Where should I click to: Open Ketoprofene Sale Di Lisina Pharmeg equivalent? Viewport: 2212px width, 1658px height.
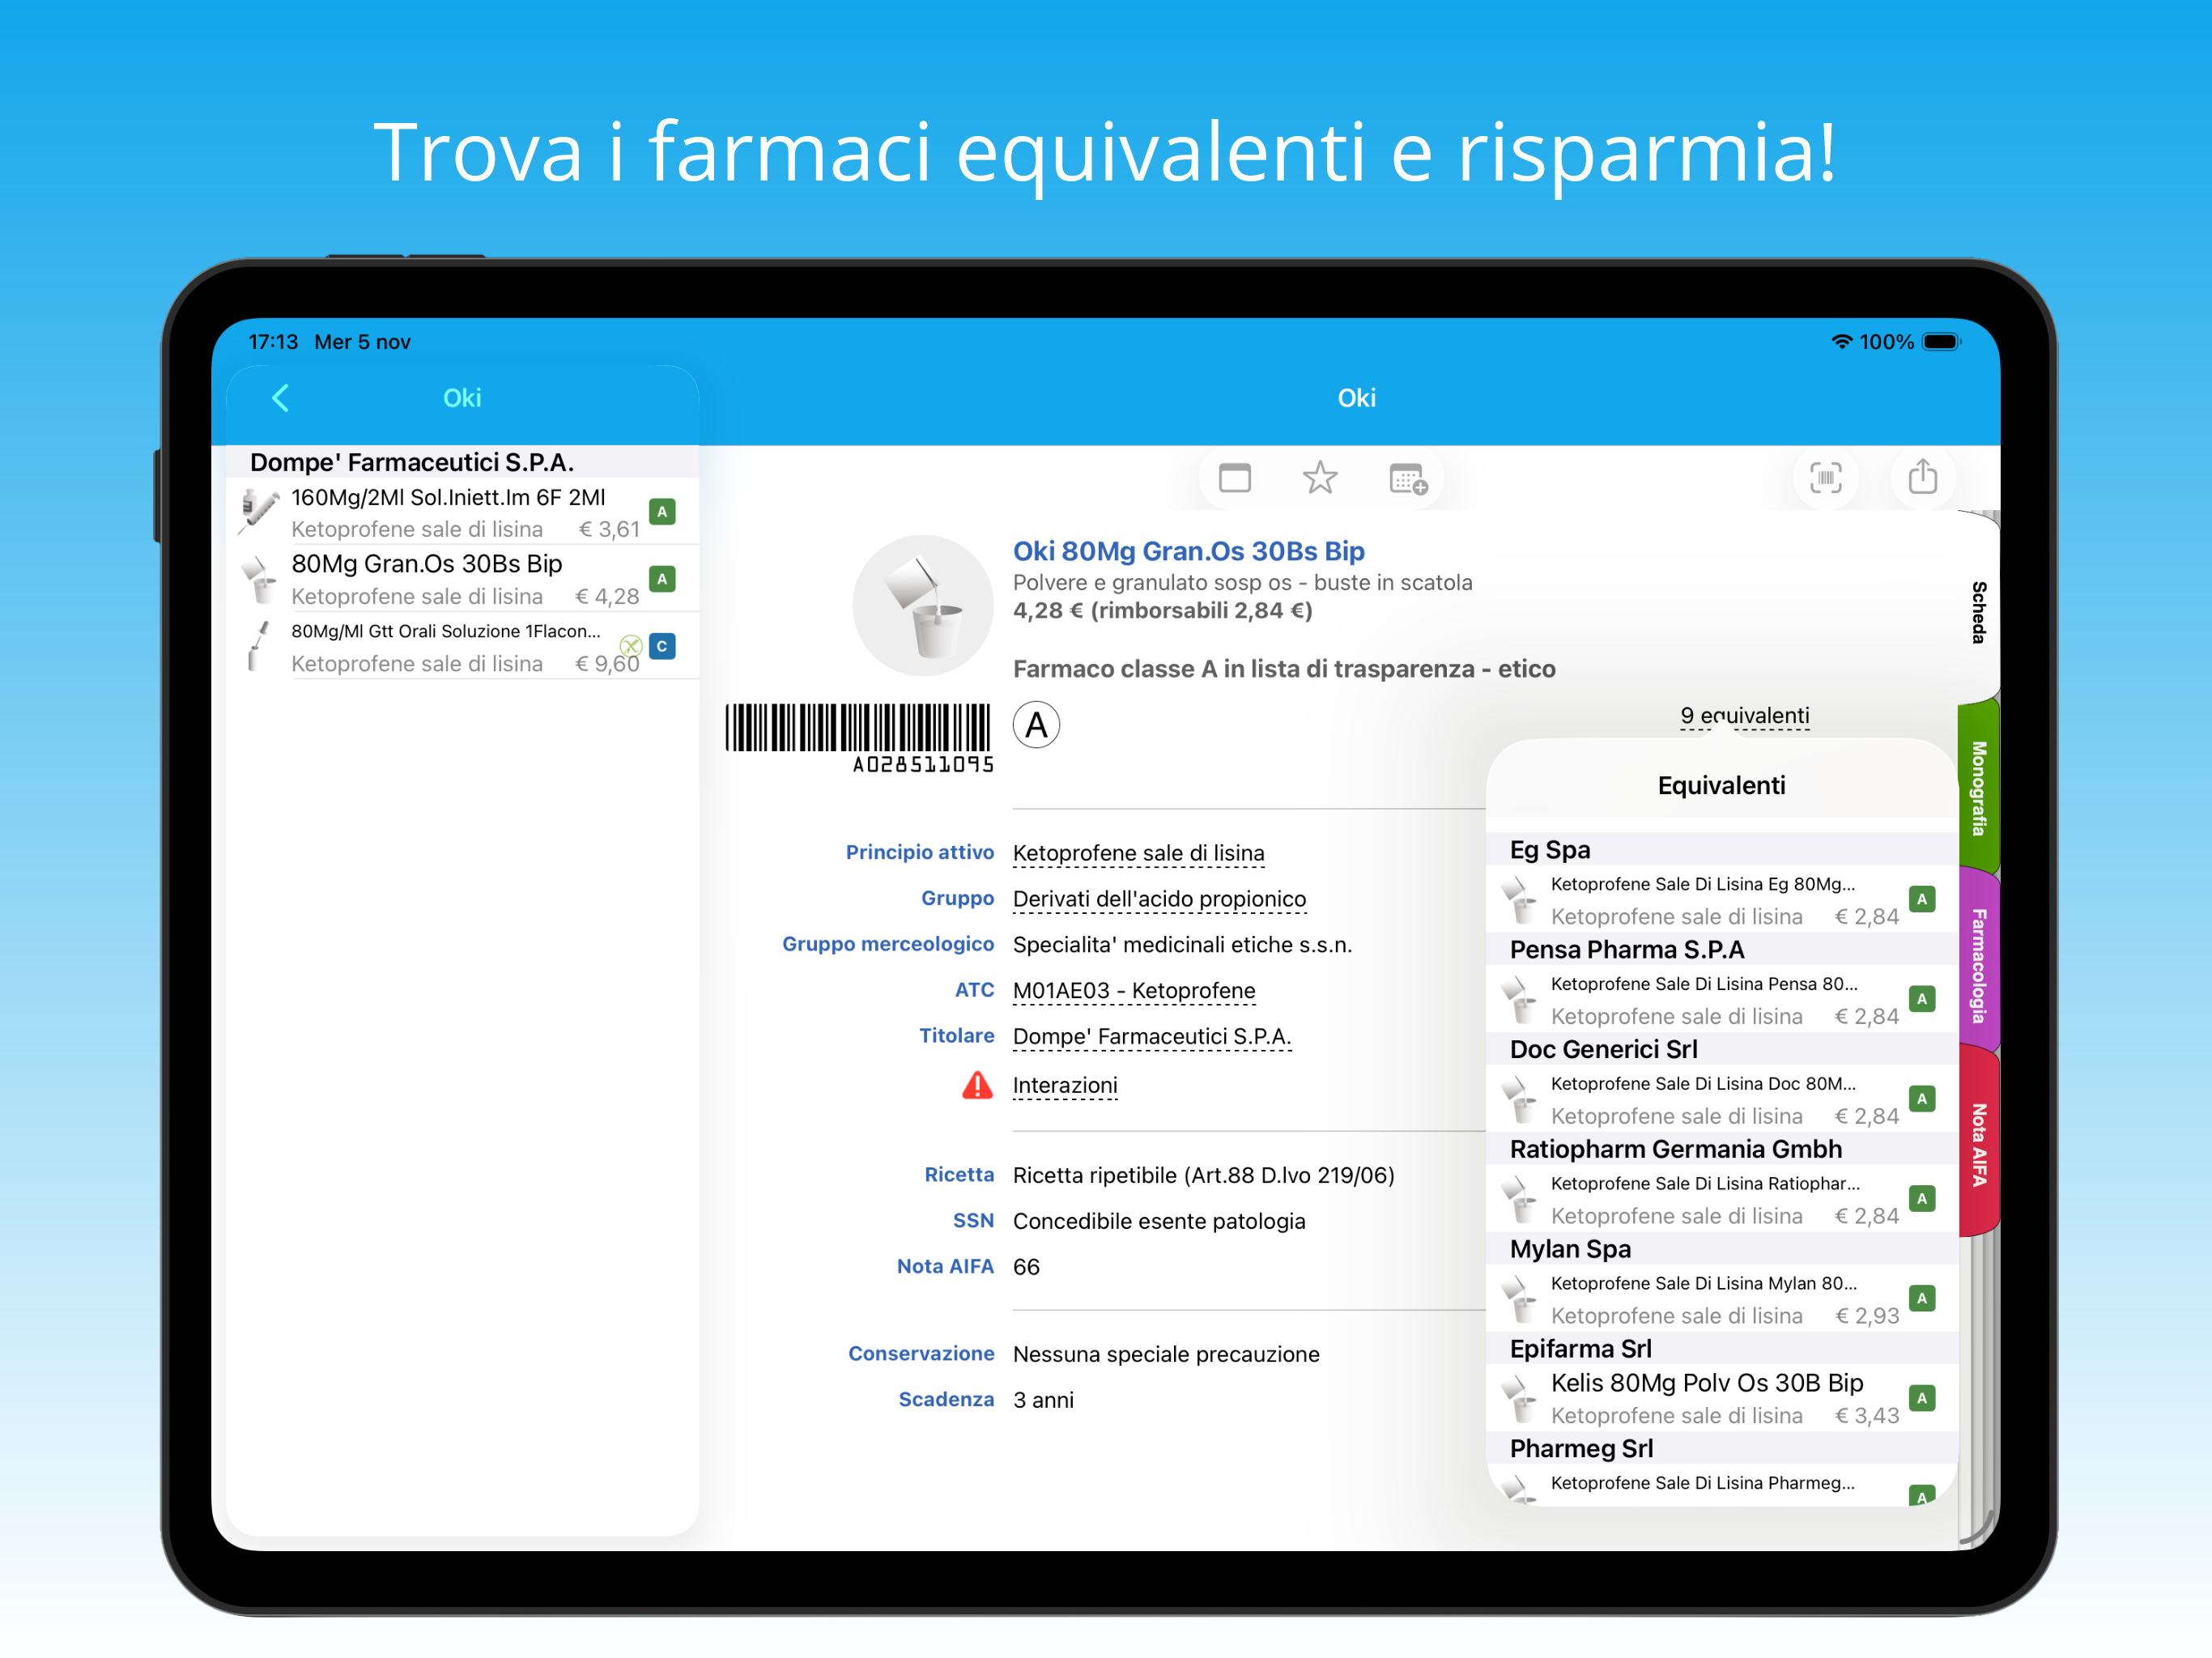[x=1721, y=1485]
